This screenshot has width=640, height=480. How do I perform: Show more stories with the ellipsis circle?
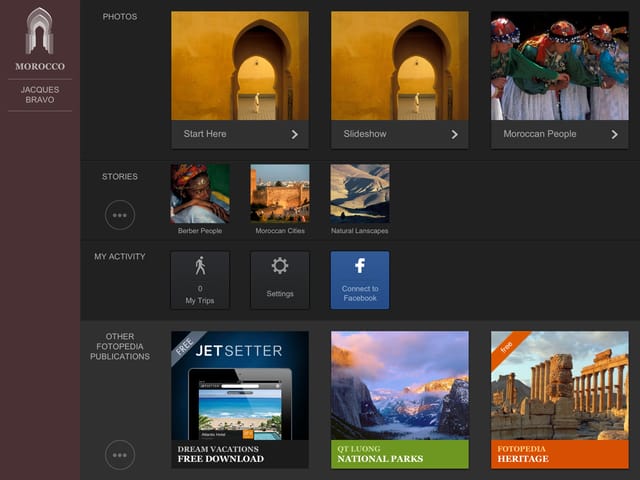pyautogui.click(x=120, y=215)
